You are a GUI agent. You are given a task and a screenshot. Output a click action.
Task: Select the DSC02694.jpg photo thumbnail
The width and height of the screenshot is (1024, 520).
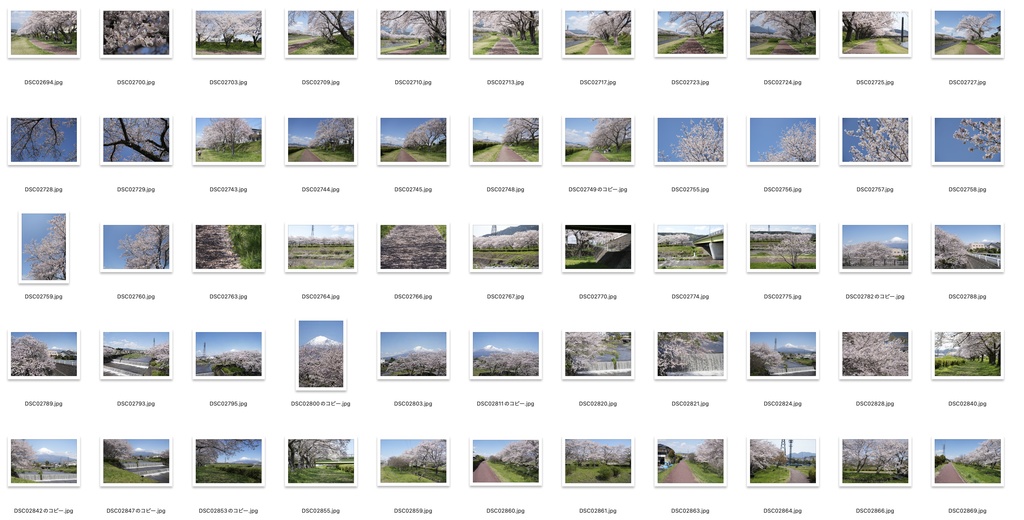click(x=44, y=33)
